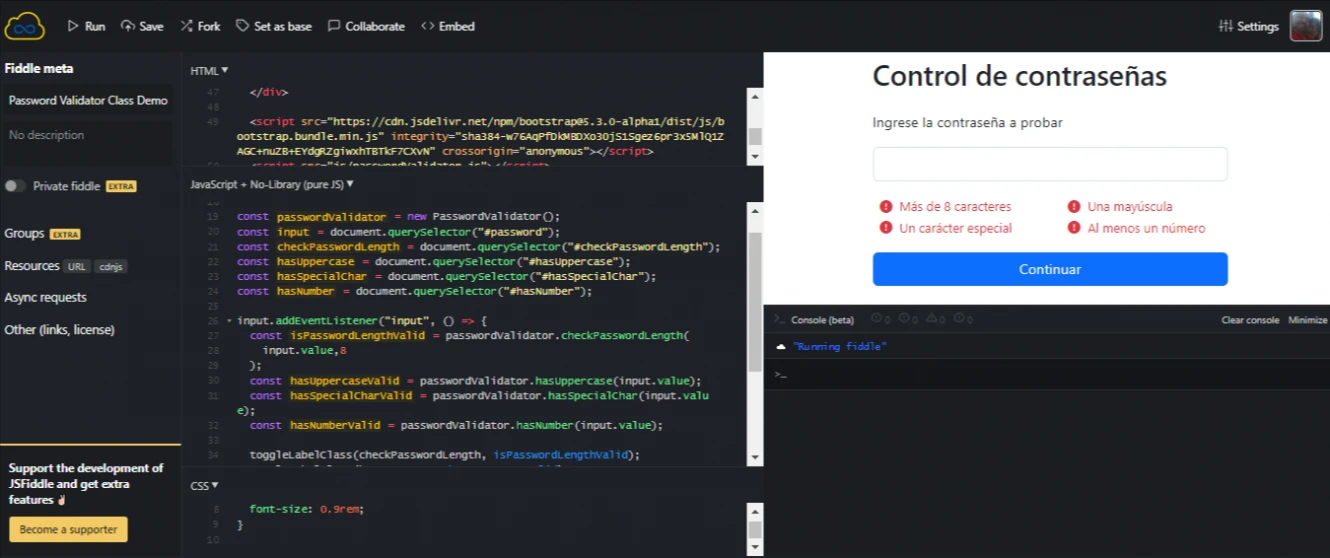Viewport: 1330px width, 558px height.
Task: Click the Control de contraseñas heading
Action: coord(1019,76)
